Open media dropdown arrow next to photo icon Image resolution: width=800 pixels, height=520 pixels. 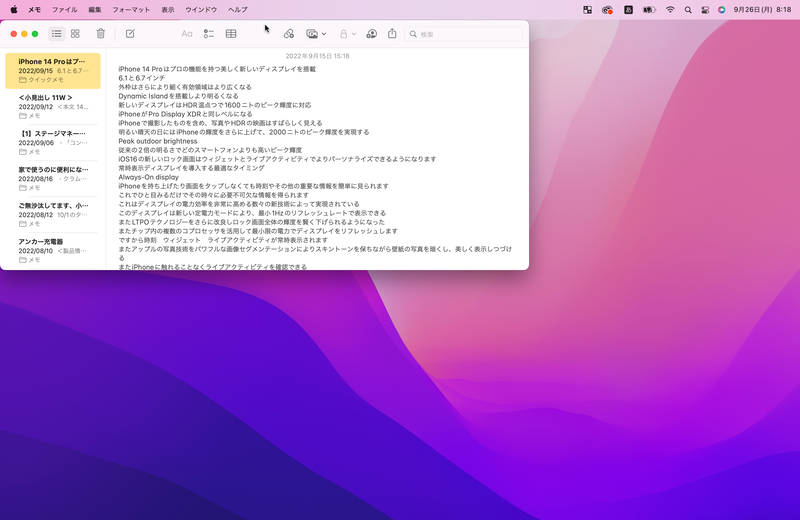pos(323,34)
